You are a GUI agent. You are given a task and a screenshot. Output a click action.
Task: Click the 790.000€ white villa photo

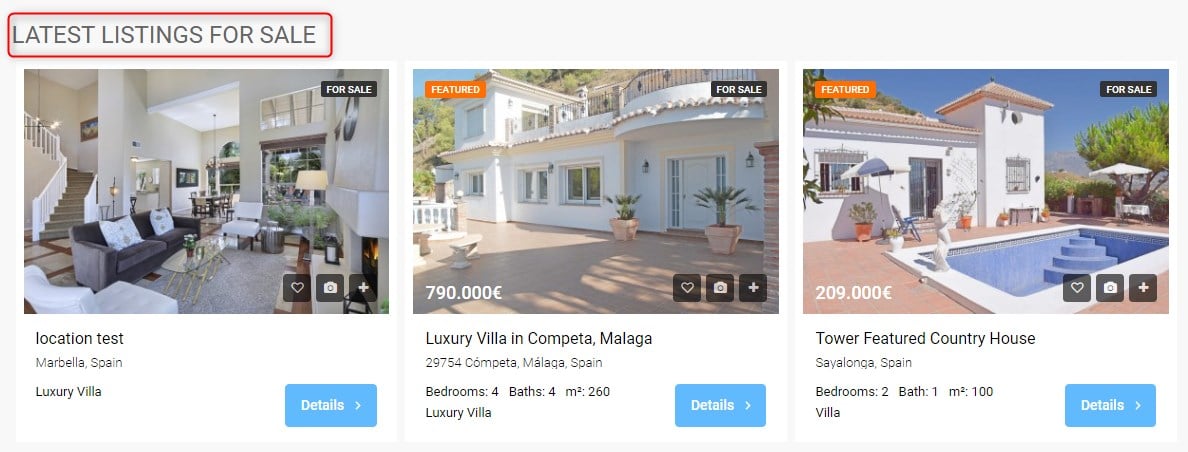point(596,191)
